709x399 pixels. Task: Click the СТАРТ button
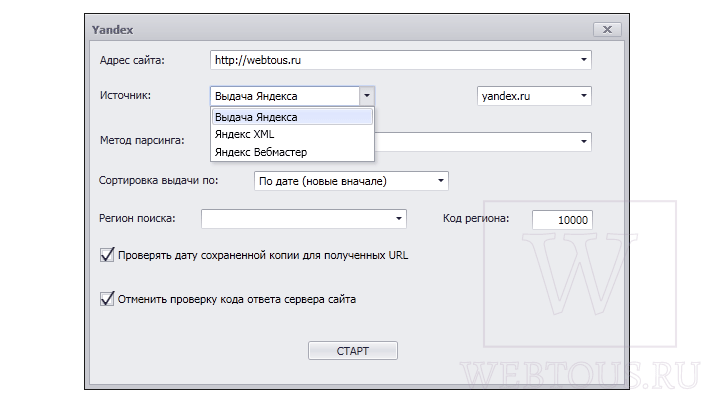[x=353, y=351]
